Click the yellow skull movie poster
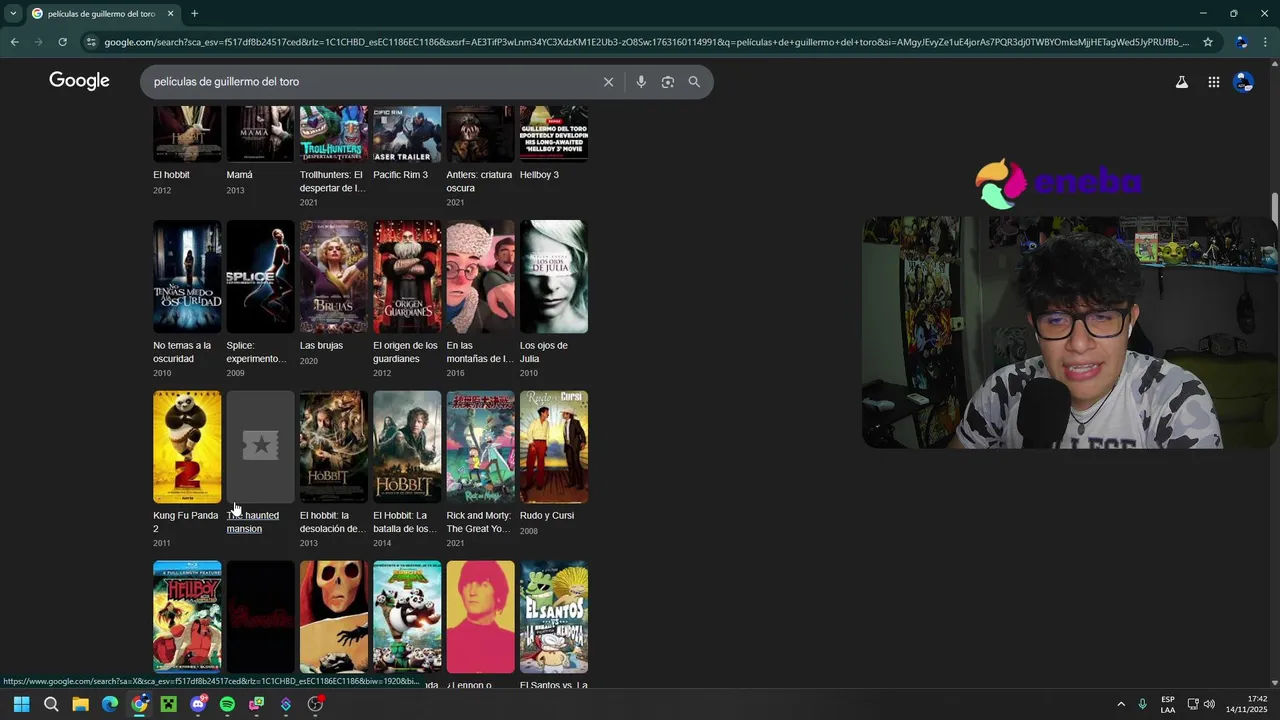The width and height of the screenshot is (1280, 720). (334, 617)
